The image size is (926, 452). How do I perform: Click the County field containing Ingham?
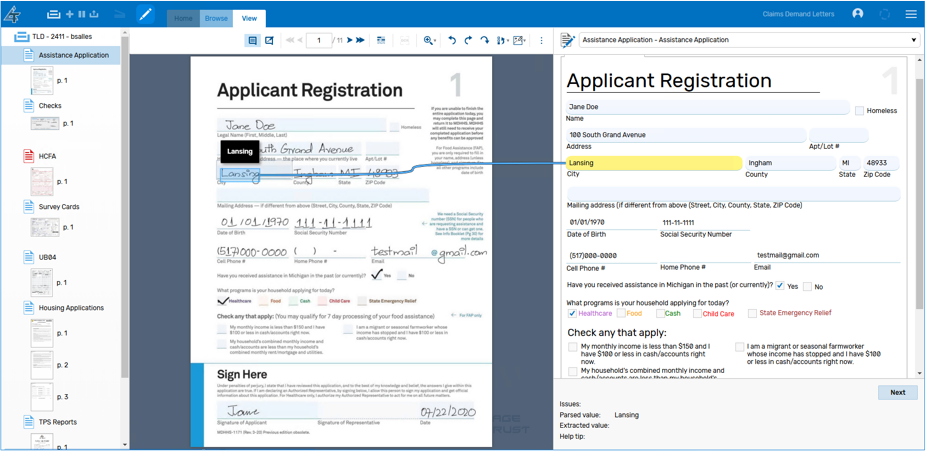788,163
